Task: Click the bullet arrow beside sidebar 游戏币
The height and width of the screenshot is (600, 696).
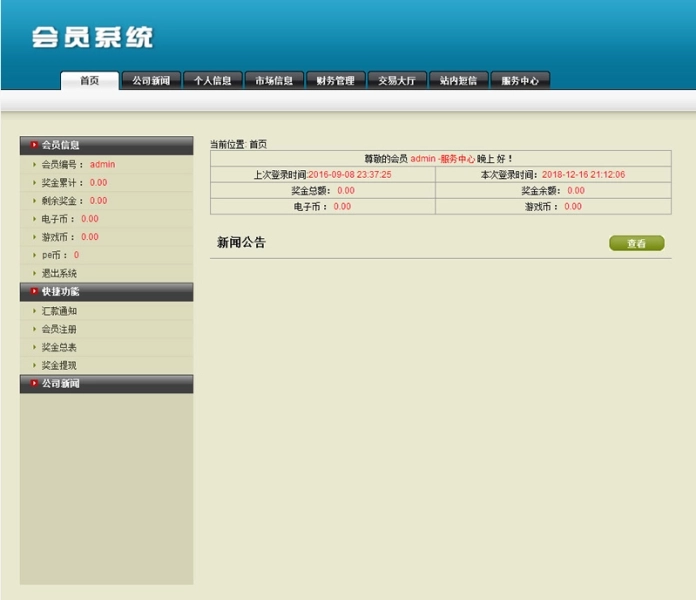Action: 34,237
